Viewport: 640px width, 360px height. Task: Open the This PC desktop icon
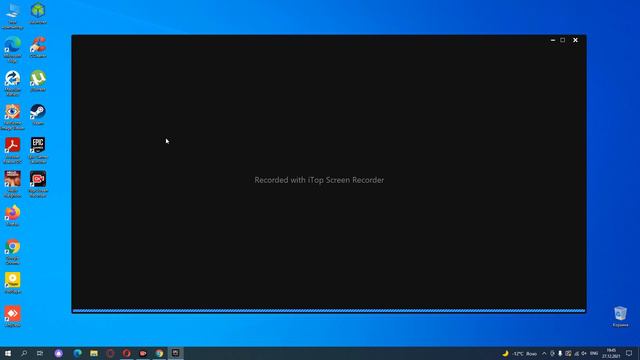[x=12, y=16]
